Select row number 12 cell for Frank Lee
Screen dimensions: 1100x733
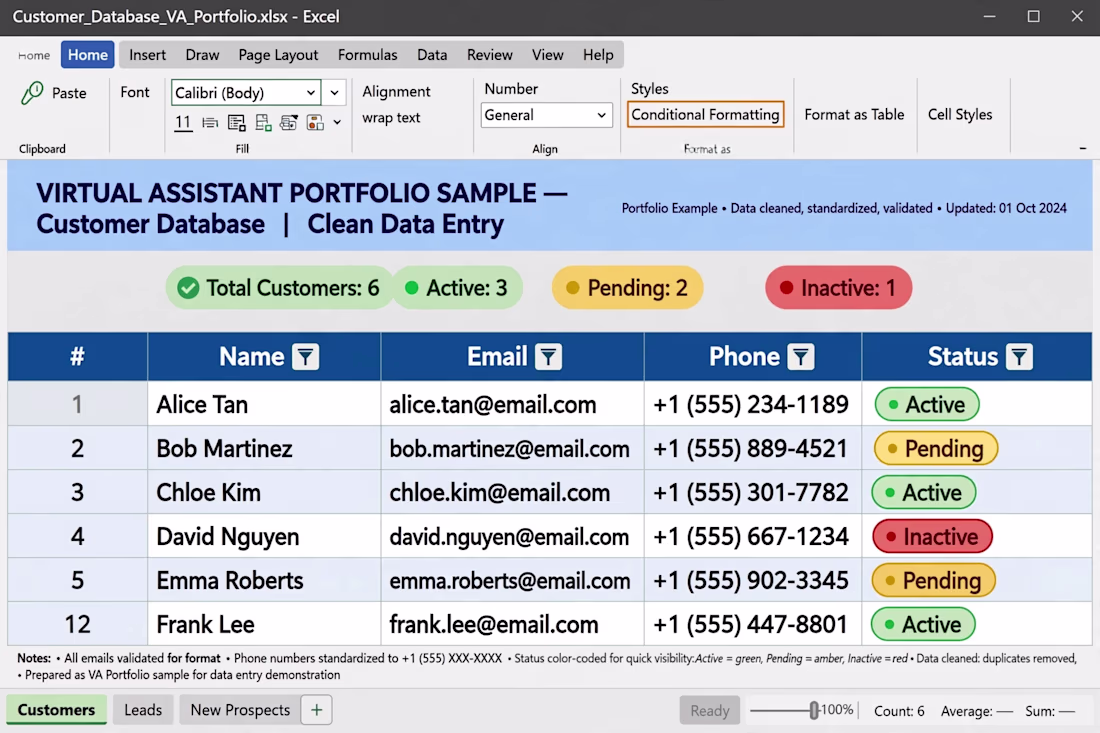point(77,624)
